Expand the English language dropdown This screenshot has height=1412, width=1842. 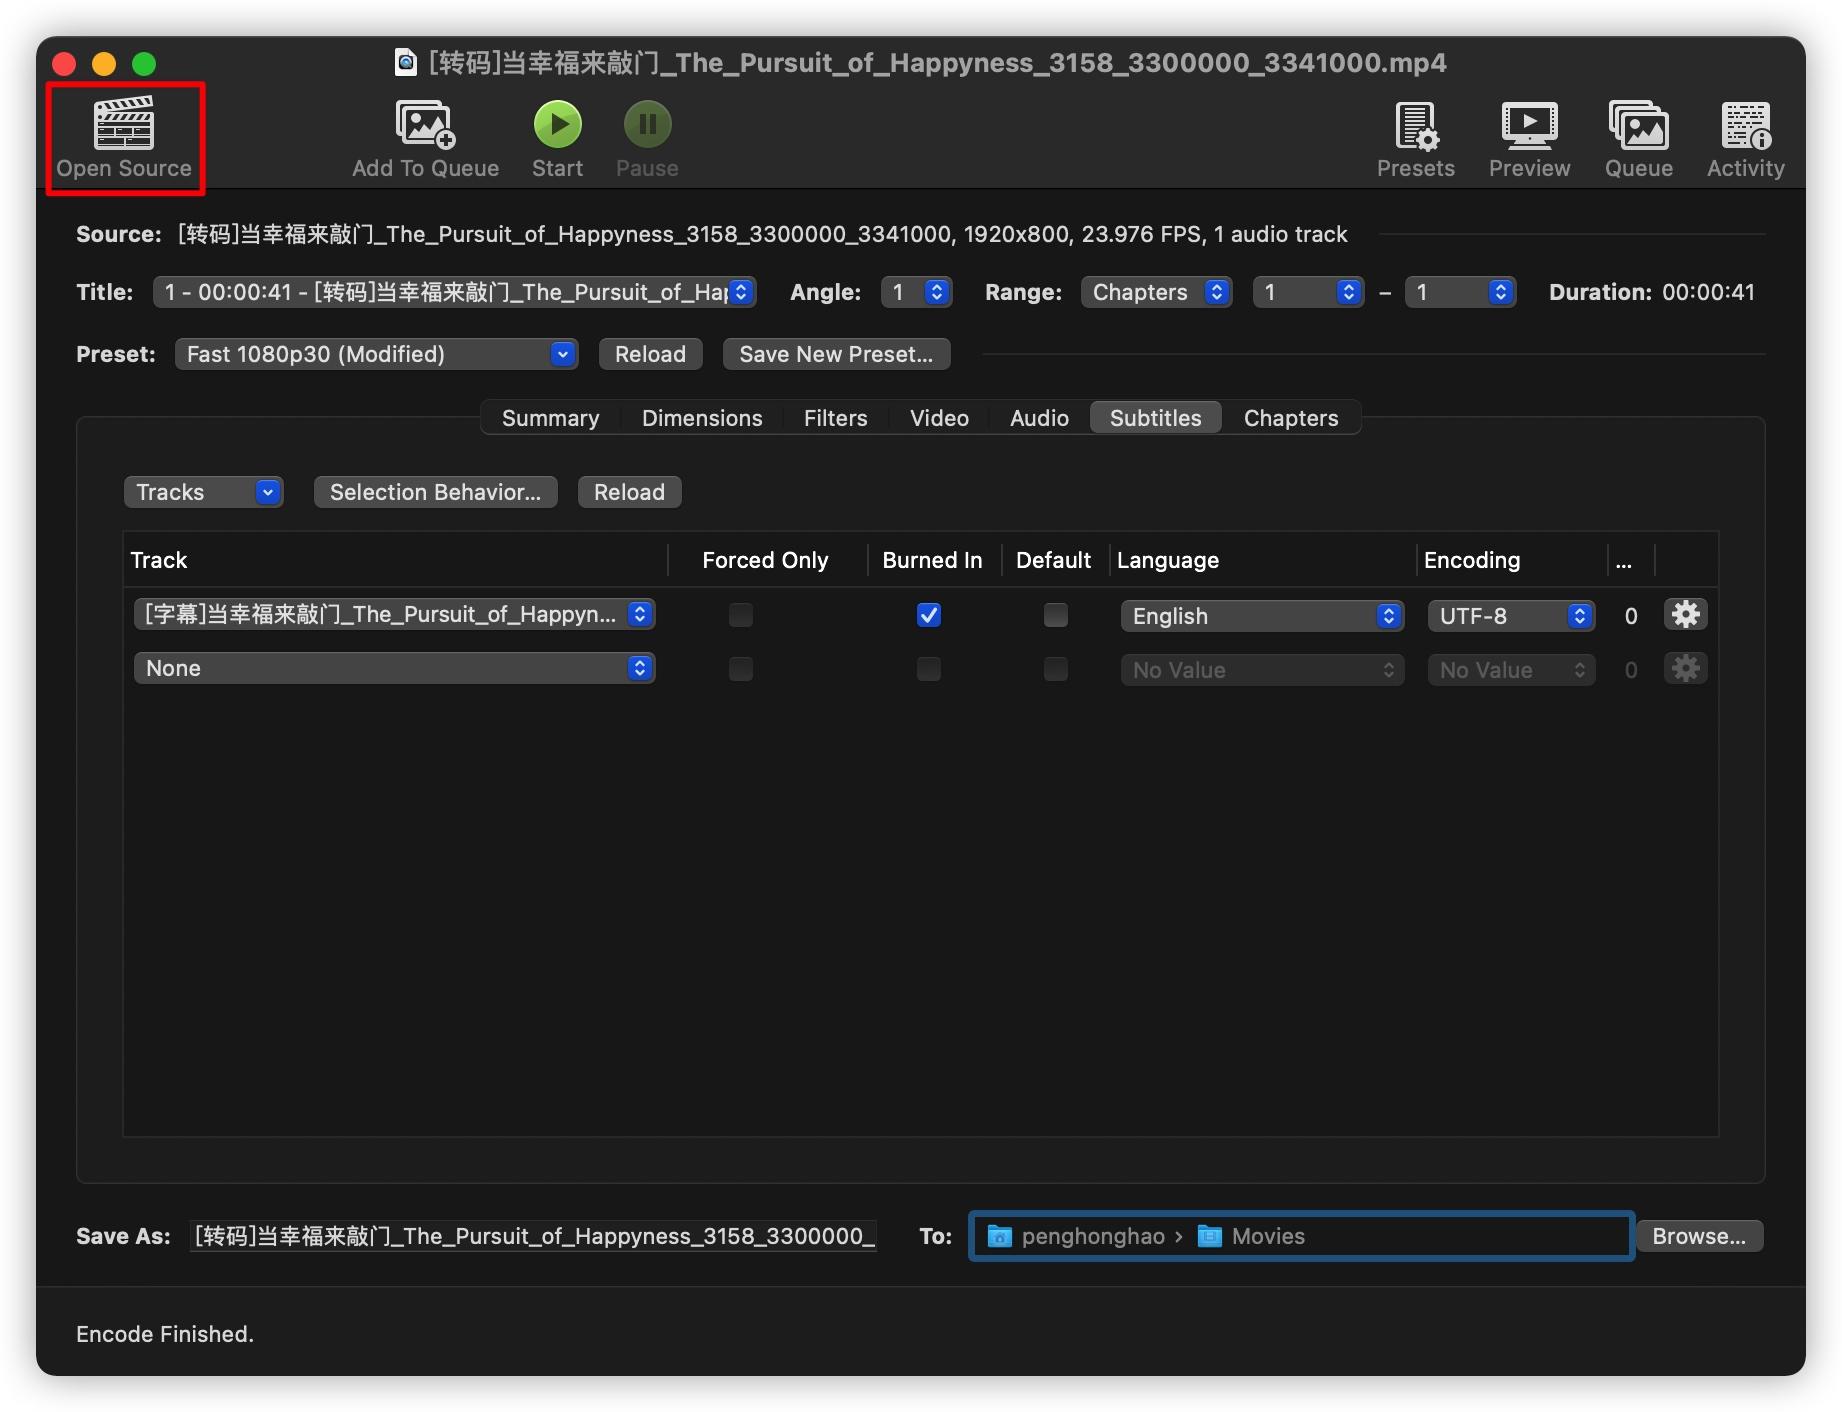coord(1262,616)
